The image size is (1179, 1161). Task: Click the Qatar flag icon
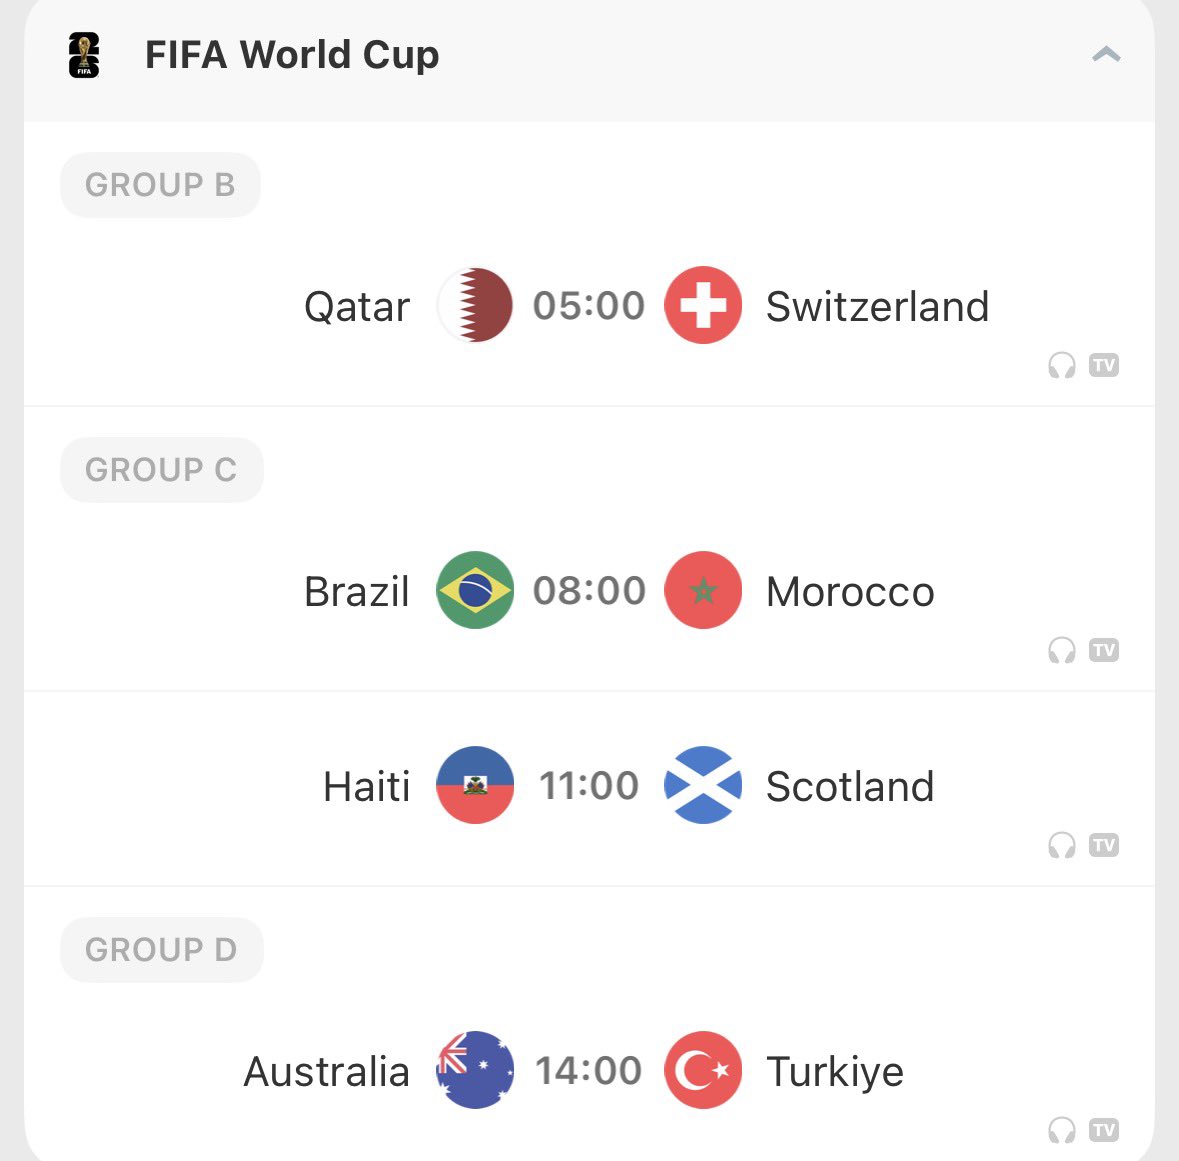[475, 305]
